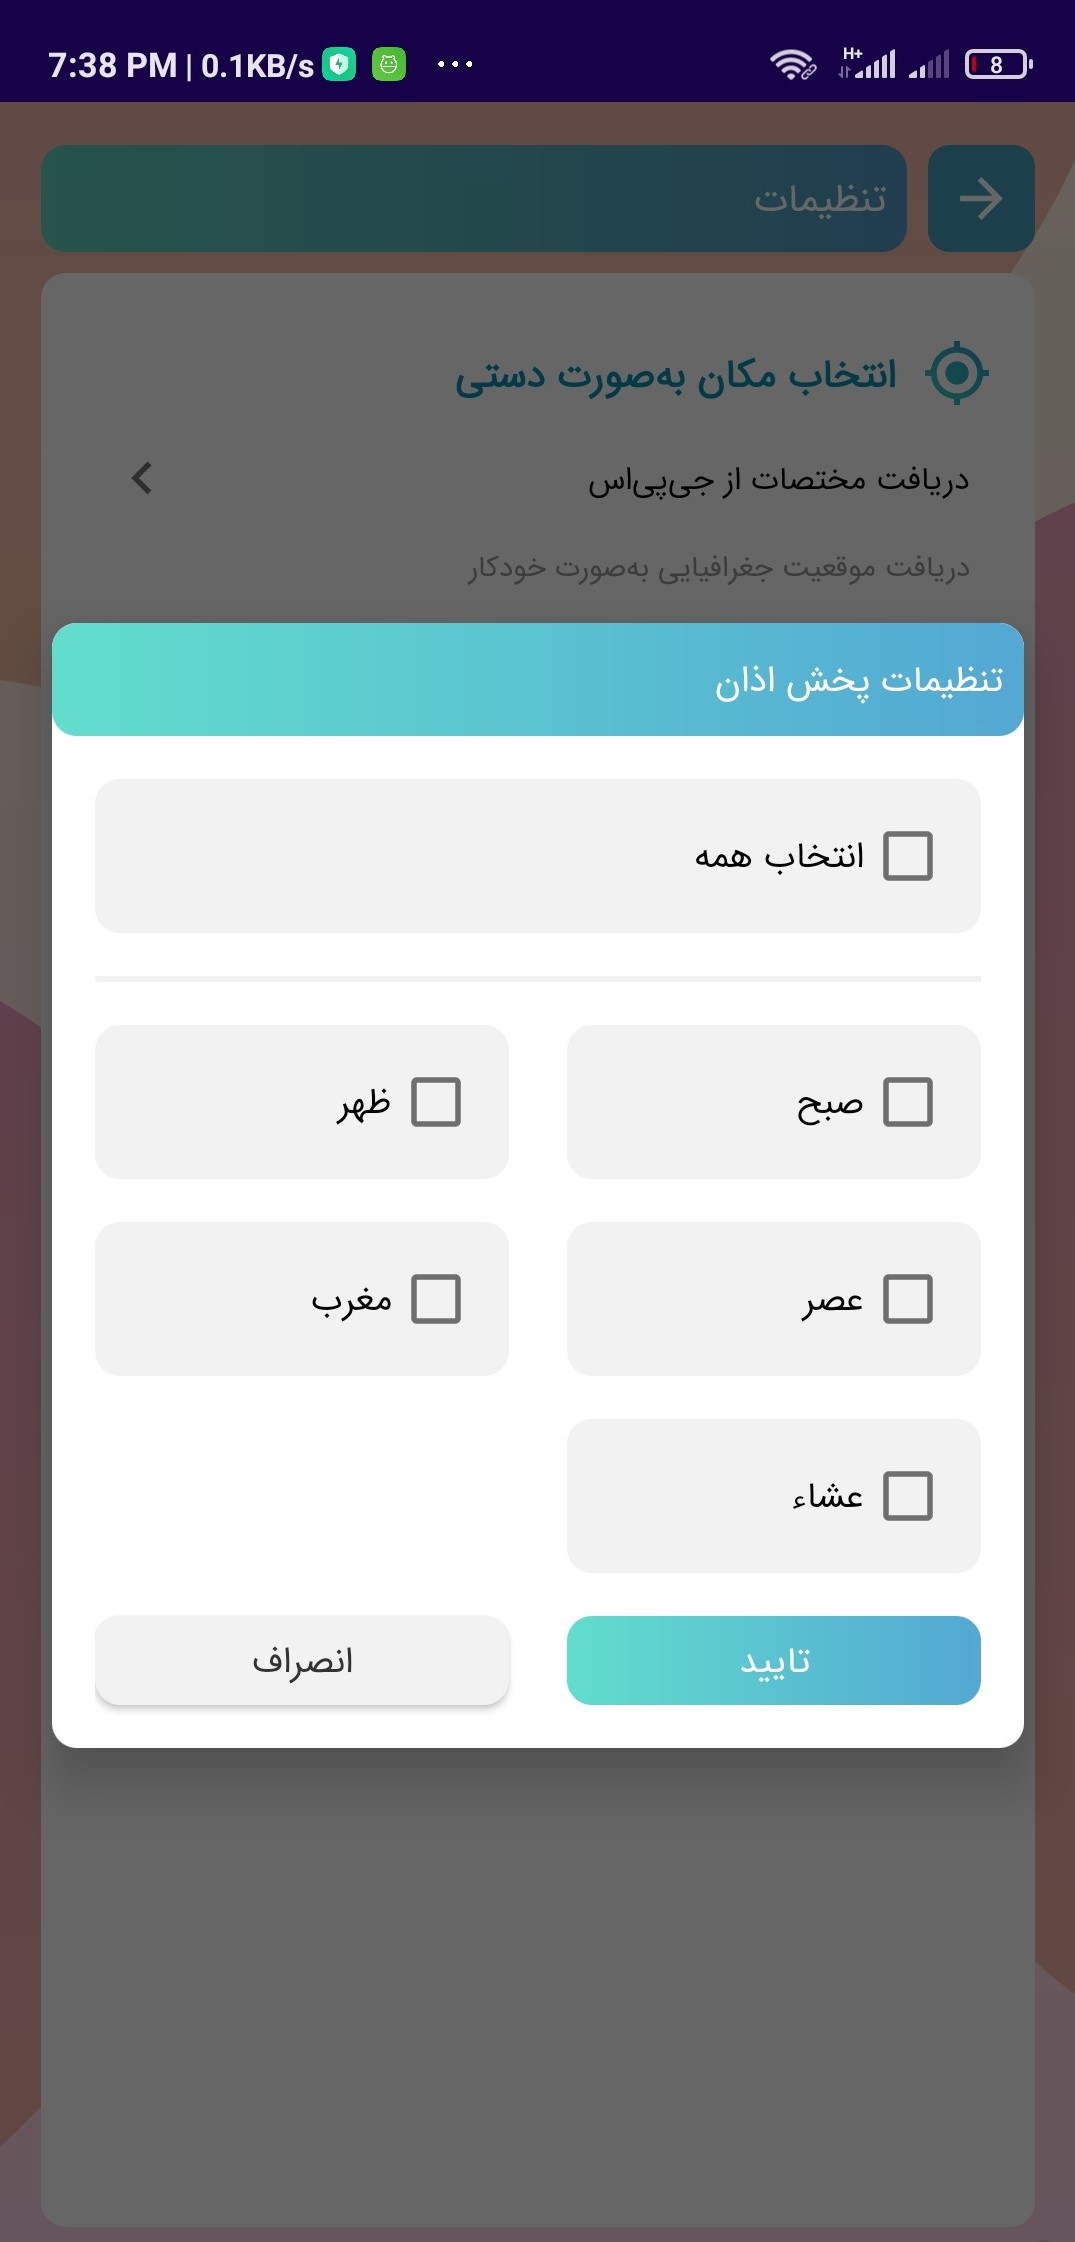
Task: Tap the gradient dialog header تنظیمات پخش اذان
Action: tap(538, 679)
